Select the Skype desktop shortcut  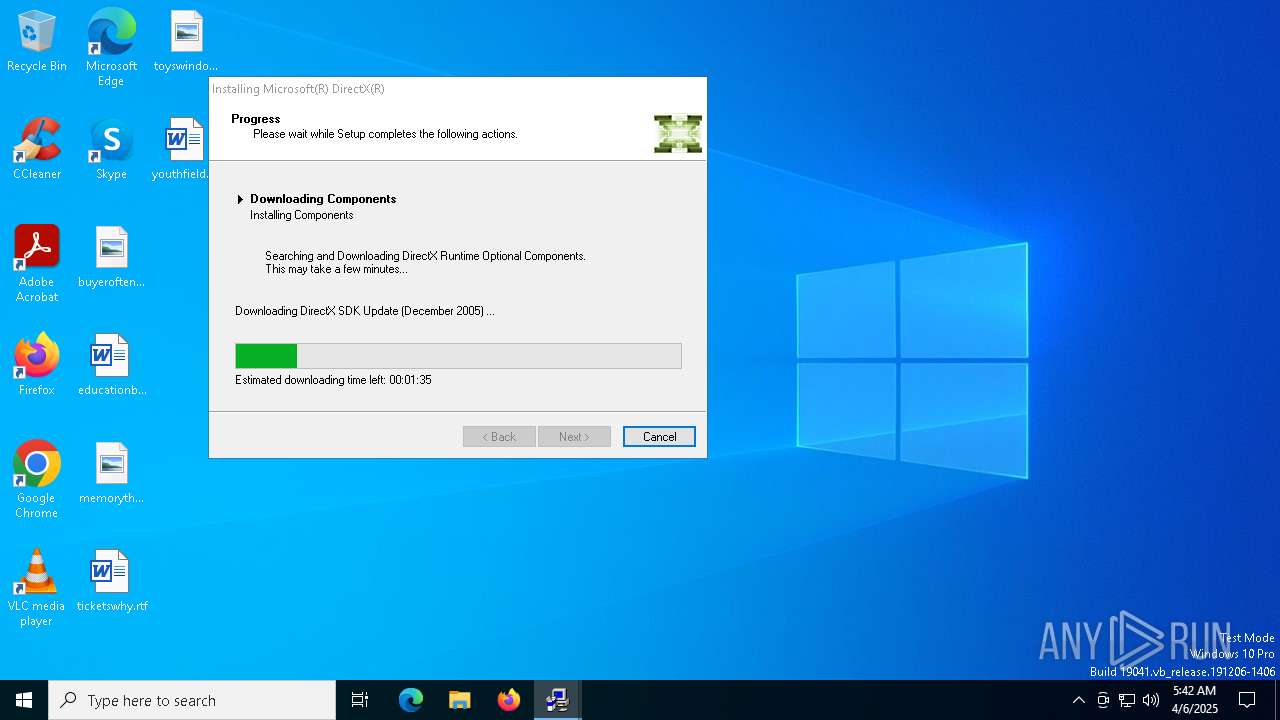111,150
